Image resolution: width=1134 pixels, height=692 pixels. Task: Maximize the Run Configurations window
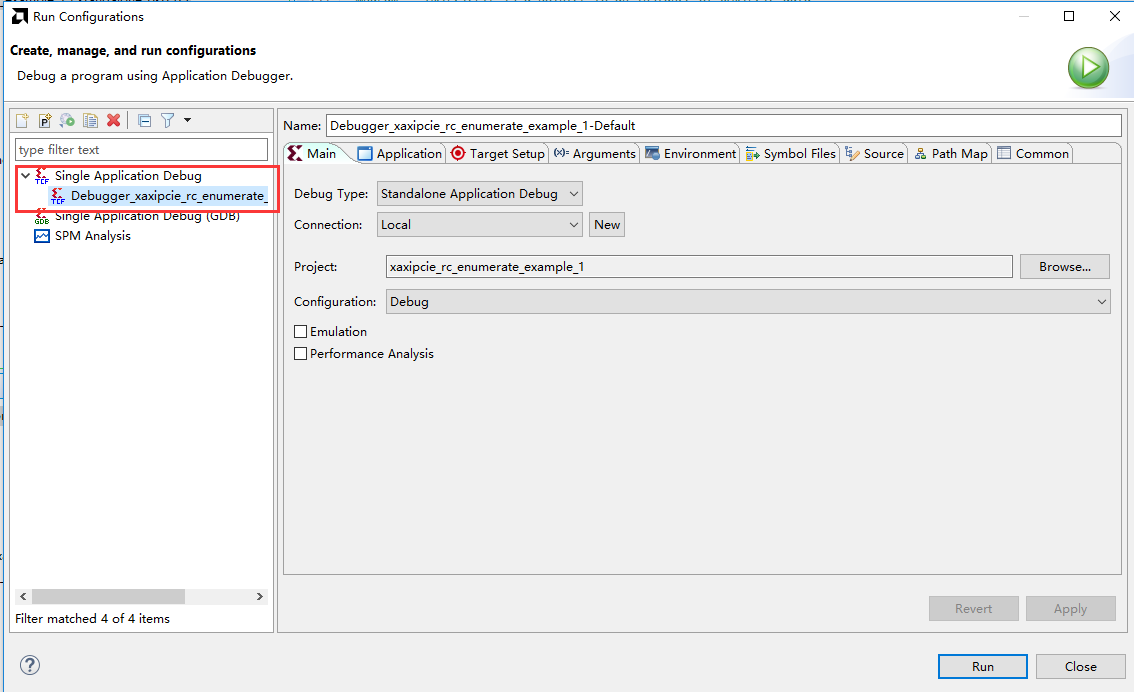tap(1069, 16)
